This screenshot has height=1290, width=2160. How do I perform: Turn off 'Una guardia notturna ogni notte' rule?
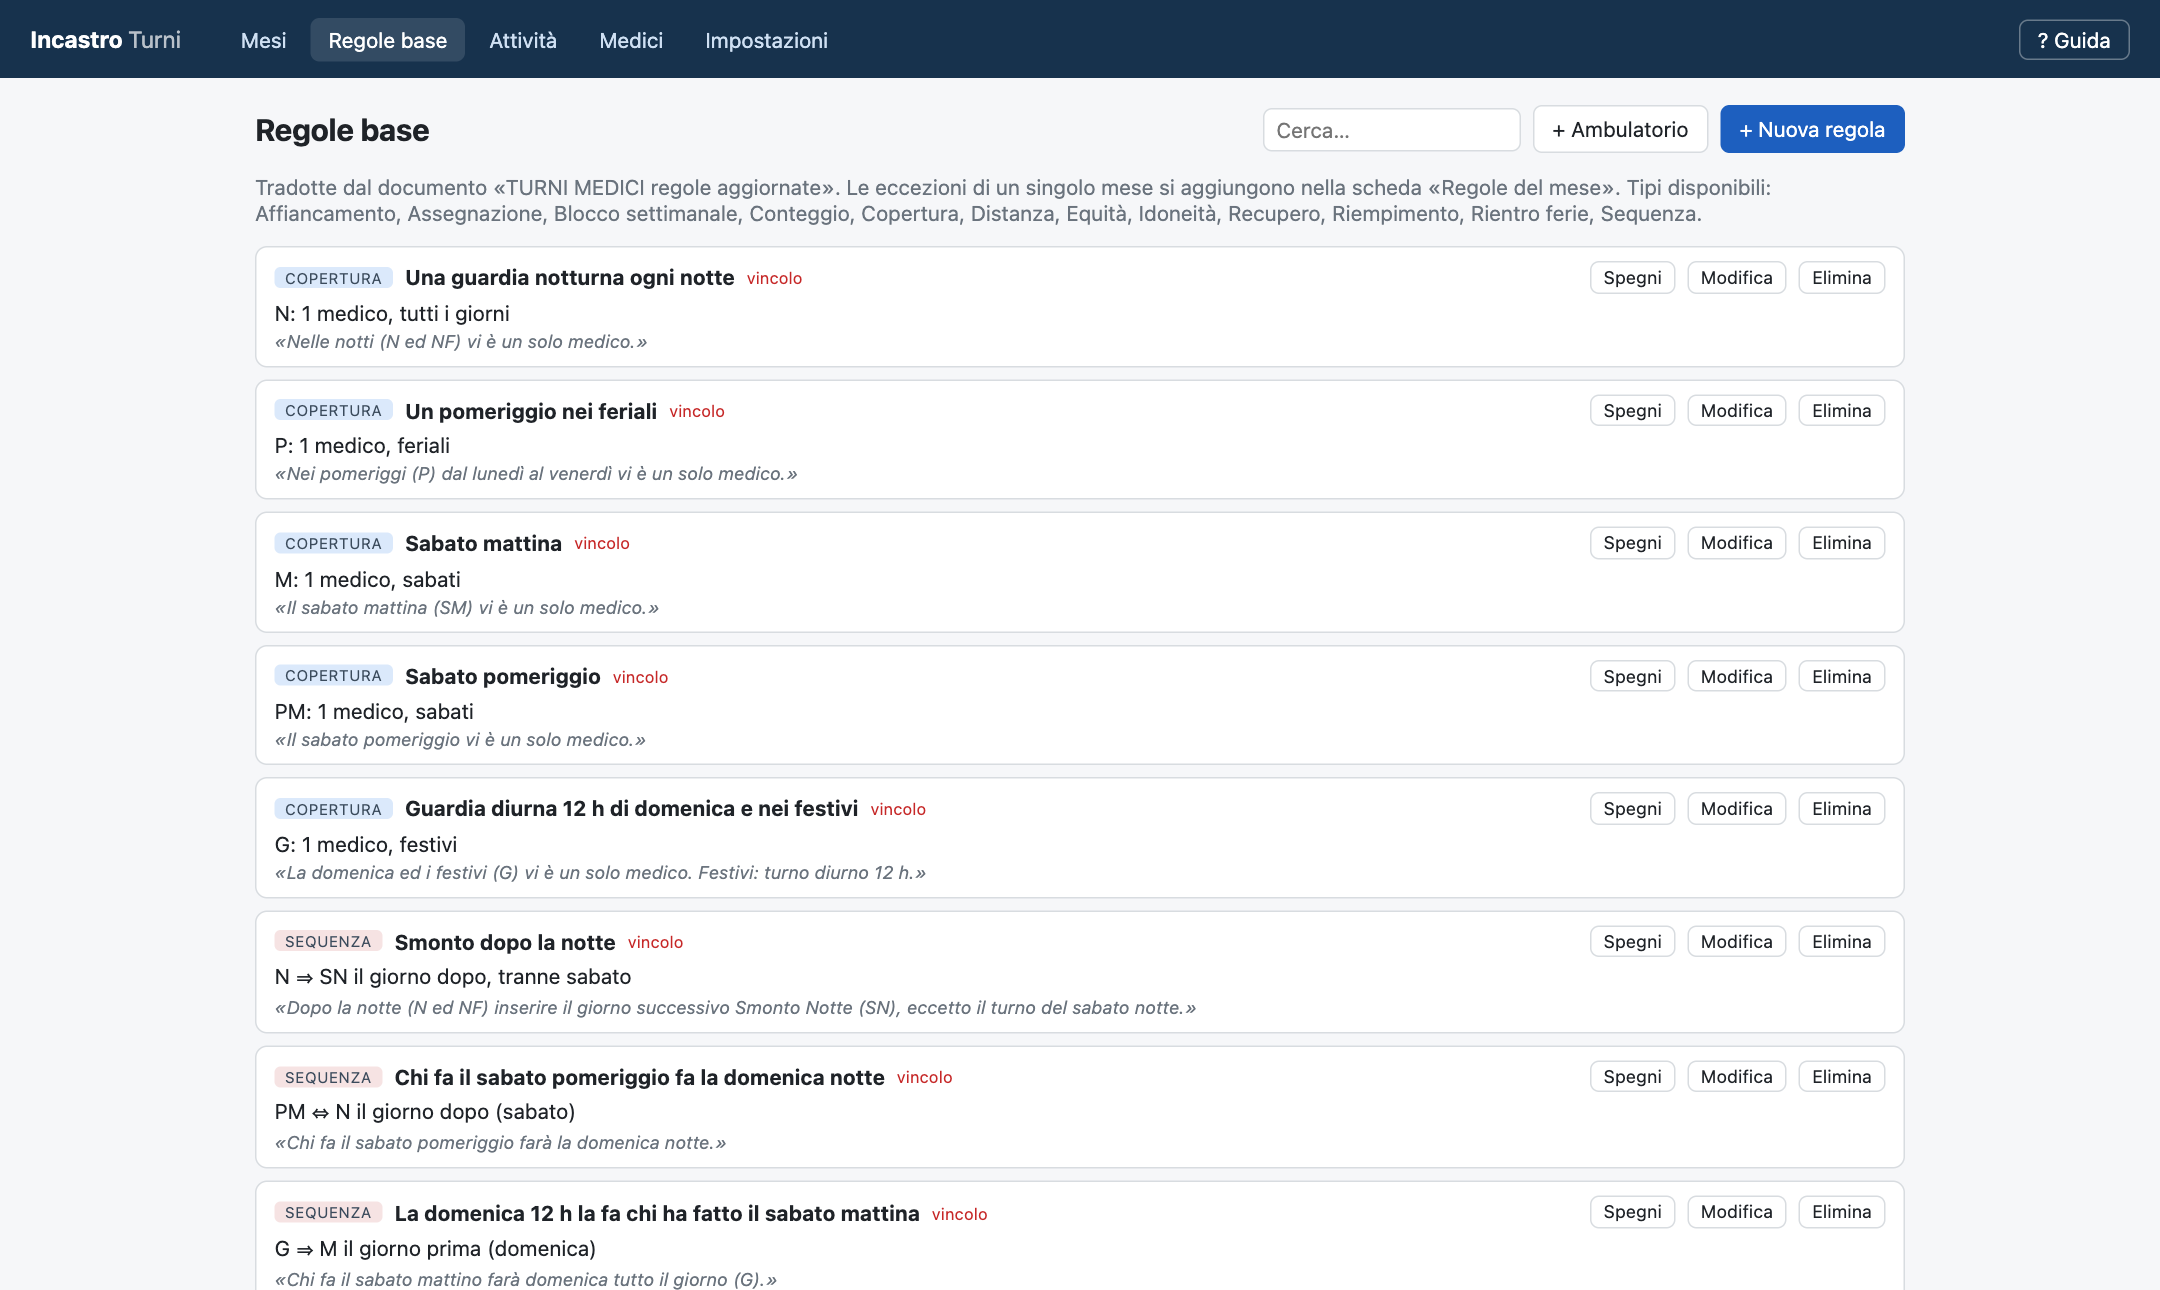(x=1632, y=278)
